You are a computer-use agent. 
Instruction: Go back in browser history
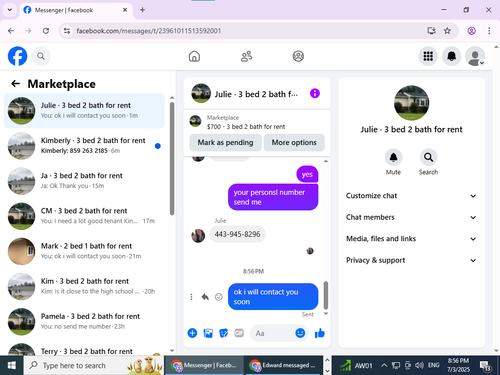(11, 31)
